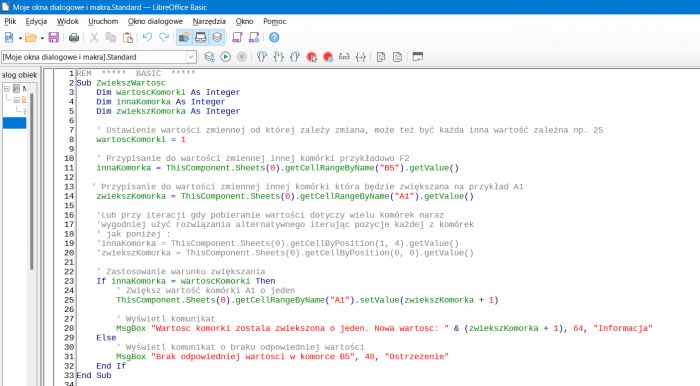The image size is (700, 386).
Task: Open the Okno menu
Action: 244,21
